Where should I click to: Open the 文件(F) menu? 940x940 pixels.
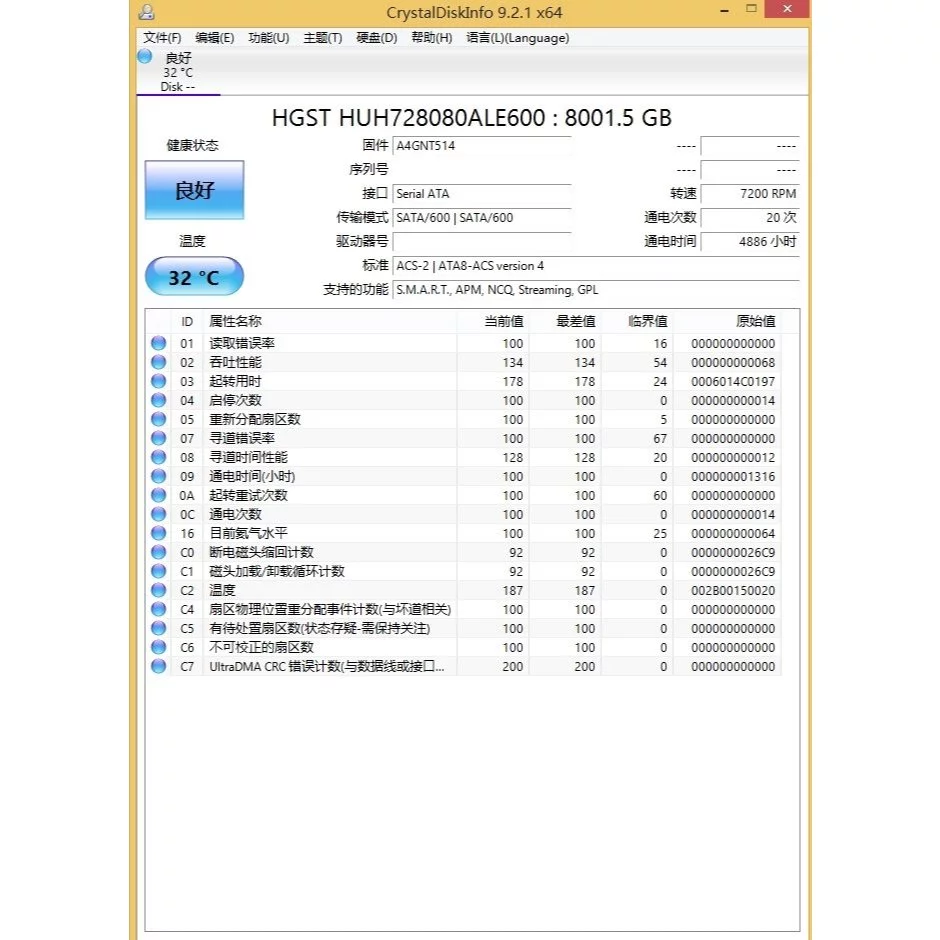[x=162, y=38]
